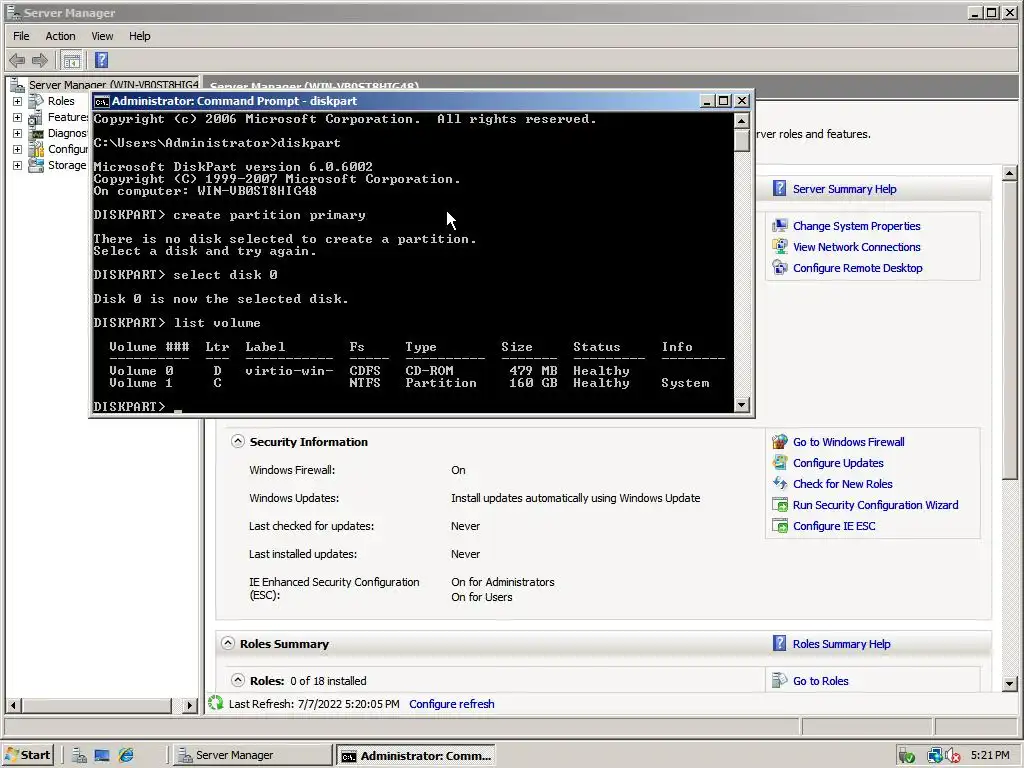Click the system clock showing 5:21 PM
This screenshot has height=768, width=1024.
990,755
